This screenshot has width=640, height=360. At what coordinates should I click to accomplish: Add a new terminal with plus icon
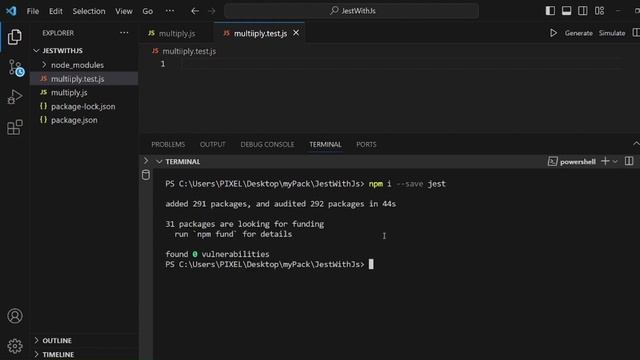(x=605, y=161)
